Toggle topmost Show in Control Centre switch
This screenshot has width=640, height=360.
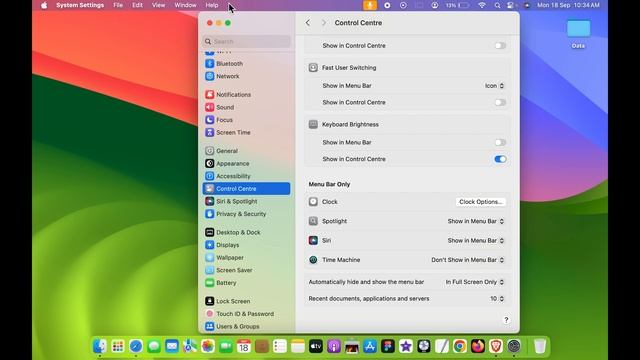(x=500, y=46)
